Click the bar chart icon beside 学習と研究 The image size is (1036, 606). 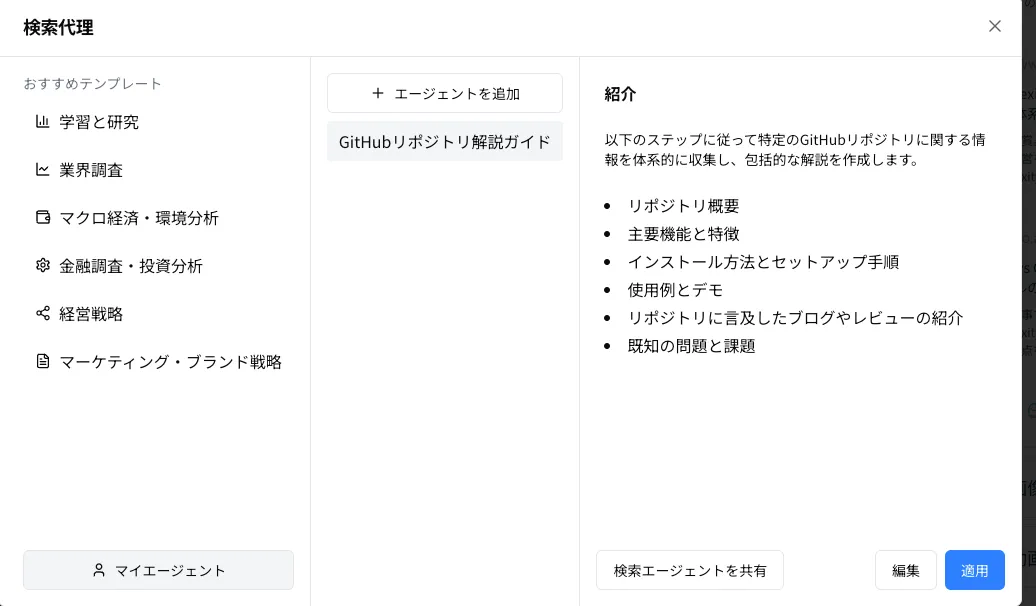42,122
